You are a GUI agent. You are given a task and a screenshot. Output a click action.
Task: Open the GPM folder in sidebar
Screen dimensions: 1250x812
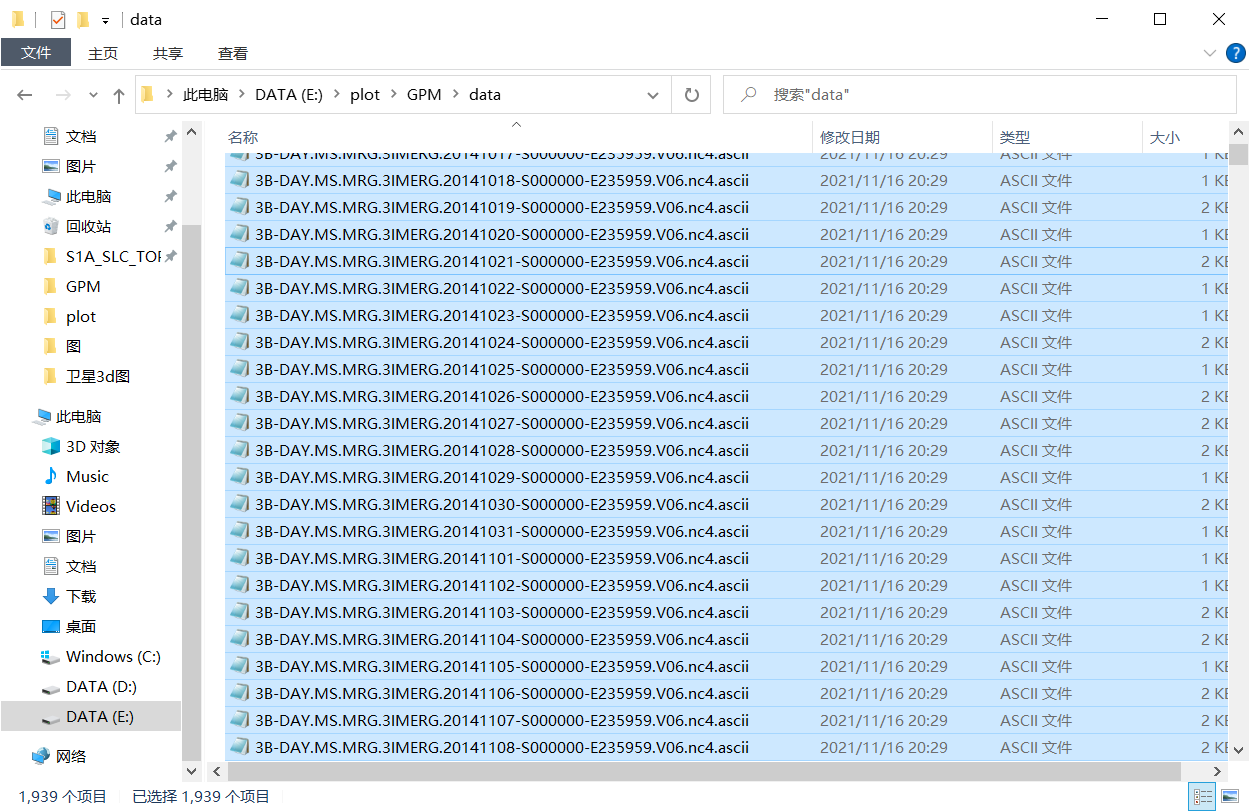pyautogui.click(x=83, y=287)
